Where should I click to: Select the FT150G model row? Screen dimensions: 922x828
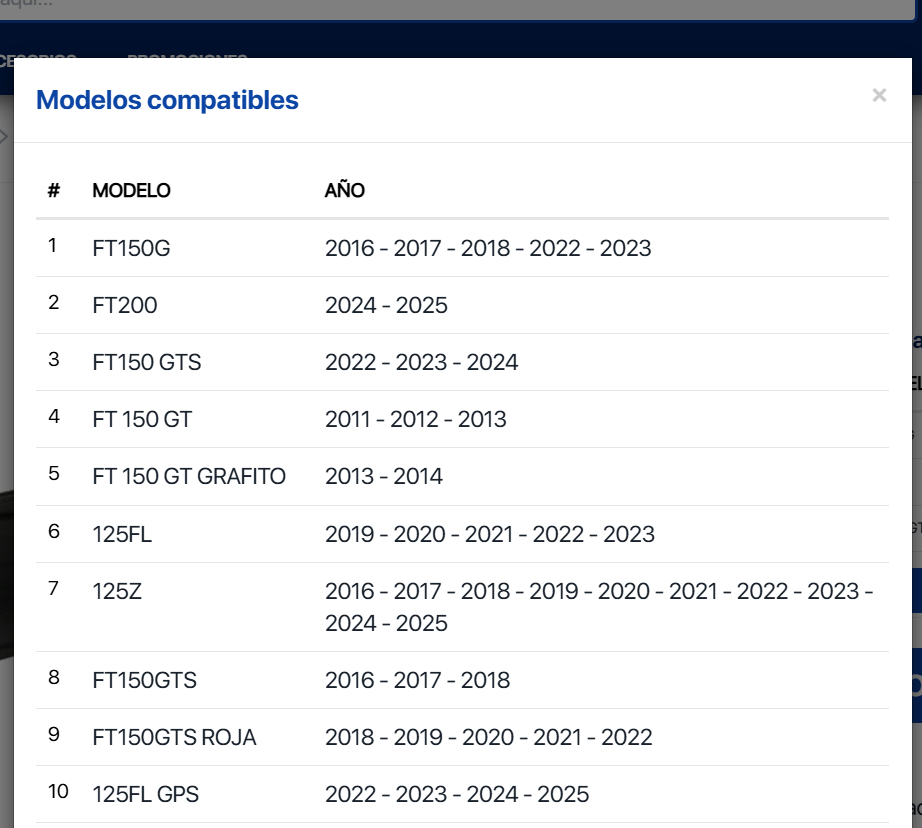131,248
